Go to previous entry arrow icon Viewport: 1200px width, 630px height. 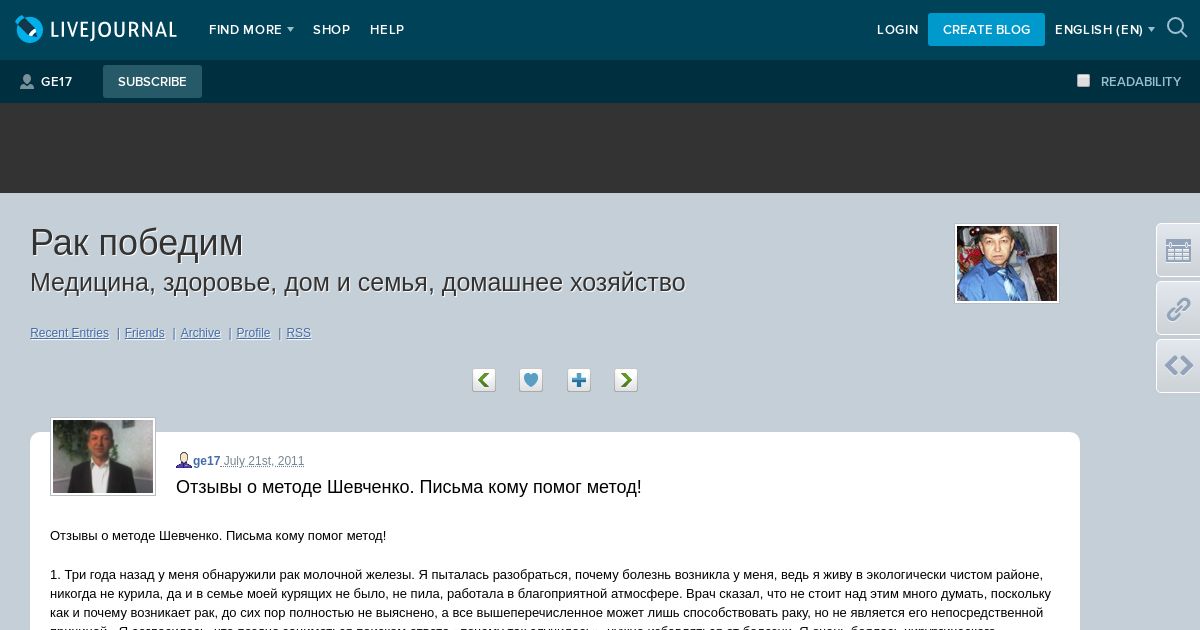(484, 380)
